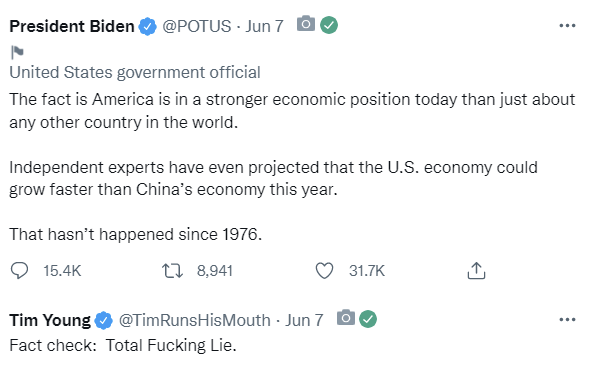Click the flag icon above government official label
This screenshot has width=593, height=371.
[17, 52]
